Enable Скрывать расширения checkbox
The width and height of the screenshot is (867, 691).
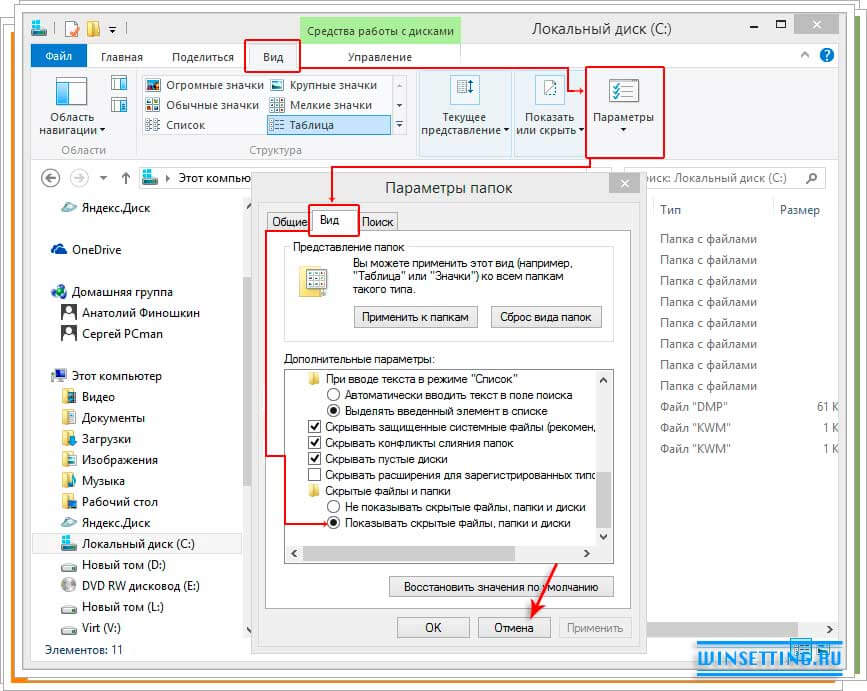pos(315,474)
